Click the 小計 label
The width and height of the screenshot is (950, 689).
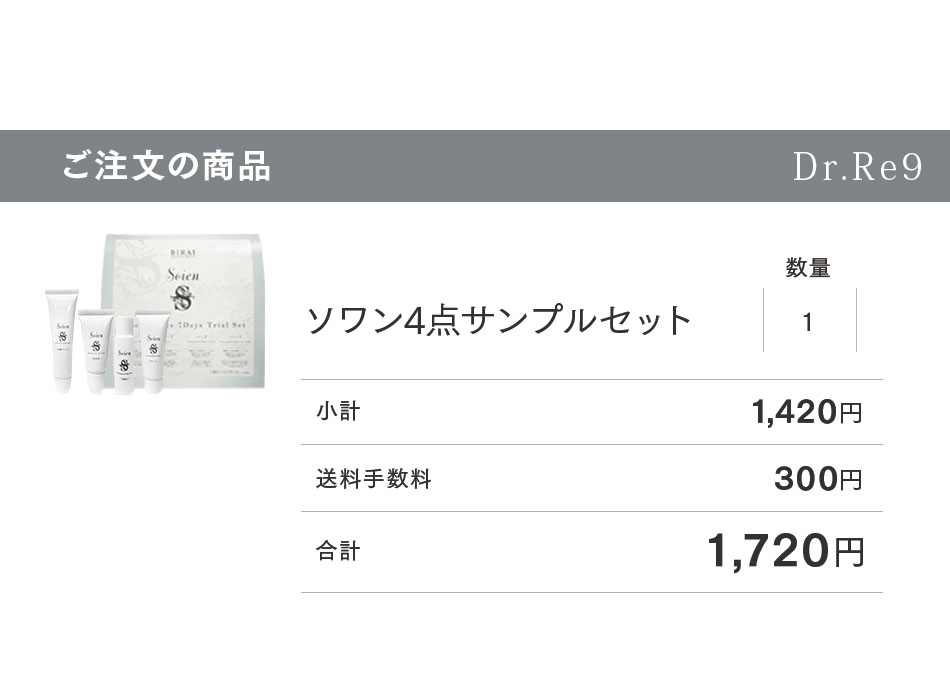[338, 411]
